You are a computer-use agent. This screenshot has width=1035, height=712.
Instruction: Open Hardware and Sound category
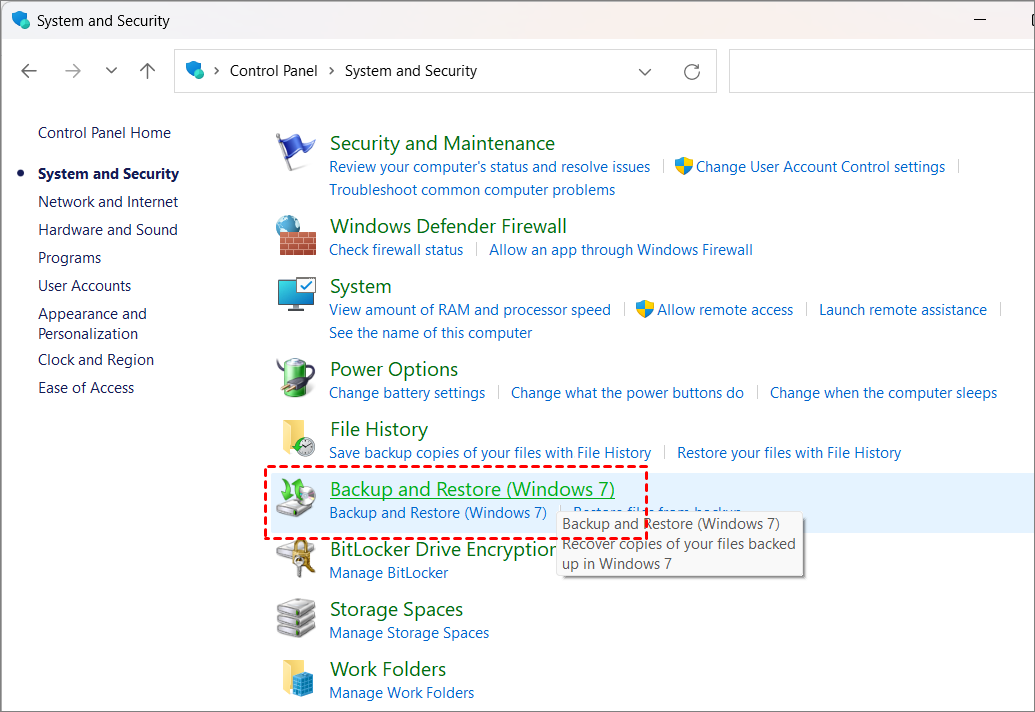pos(108,230)
